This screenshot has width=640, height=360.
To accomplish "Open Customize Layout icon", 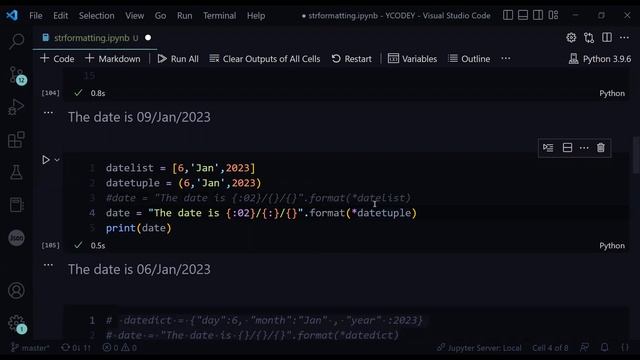I will 553,16.
